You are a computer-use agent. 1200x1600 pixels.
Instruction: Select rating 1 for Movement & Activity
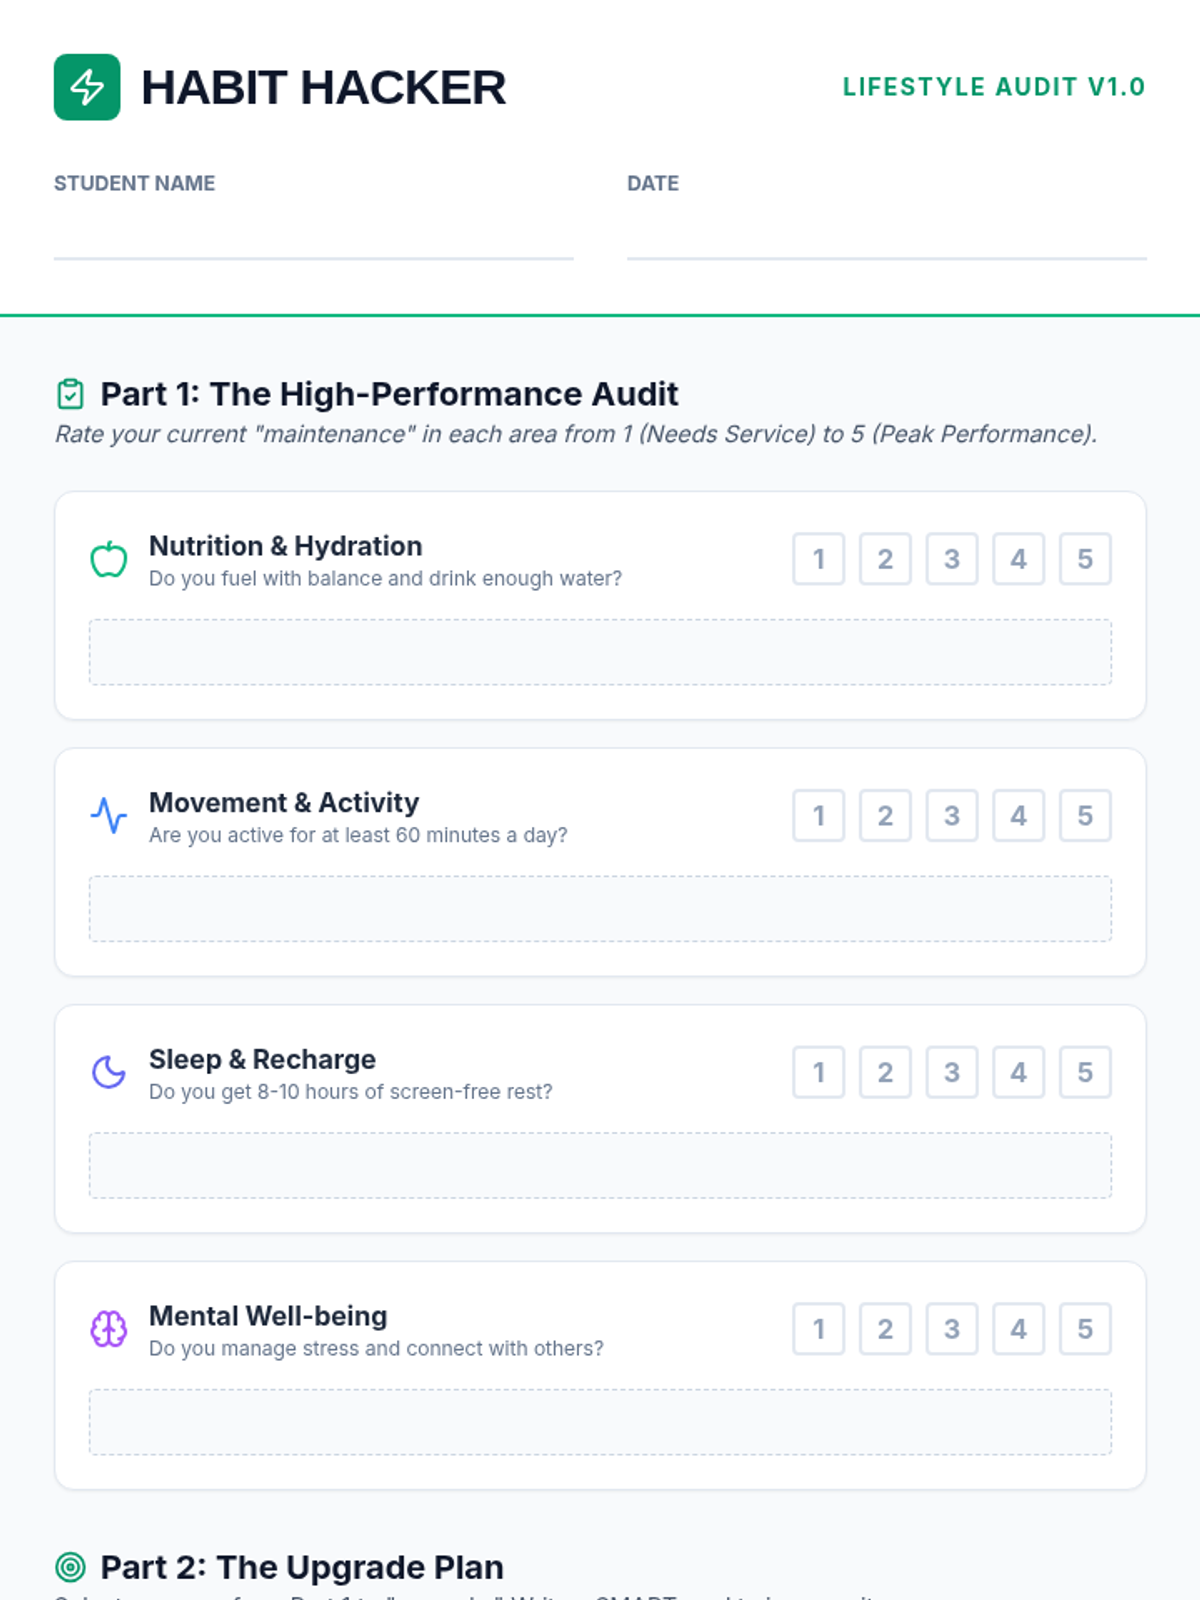click(819, 816)
